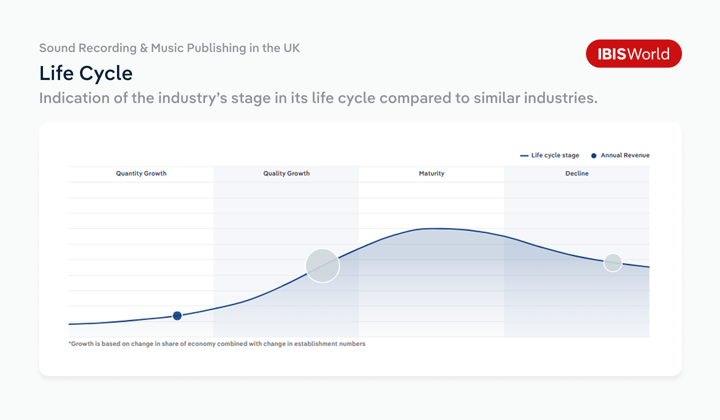The width and height of the screenshot is (720, 420).
Task: Click the 'Sound Recording & Music Publishing' heading
Action: tap(169, 47)
